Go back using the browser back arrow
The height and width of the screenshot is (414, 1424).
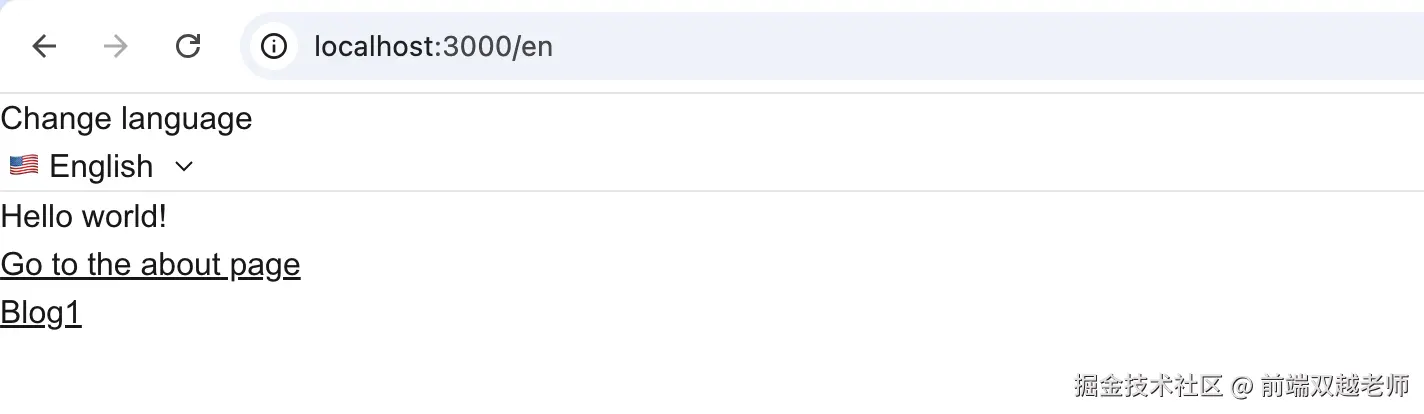44,46
